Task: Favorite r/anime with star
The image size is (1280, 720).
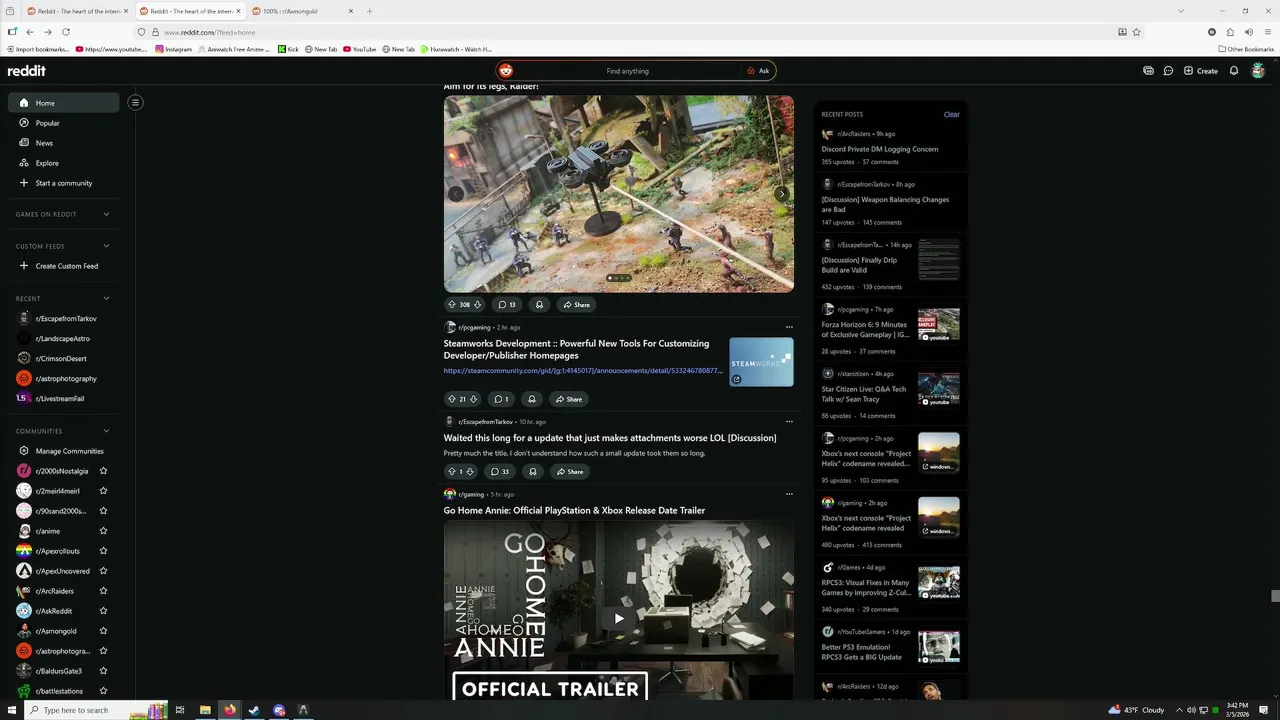Action: (103, 531)
